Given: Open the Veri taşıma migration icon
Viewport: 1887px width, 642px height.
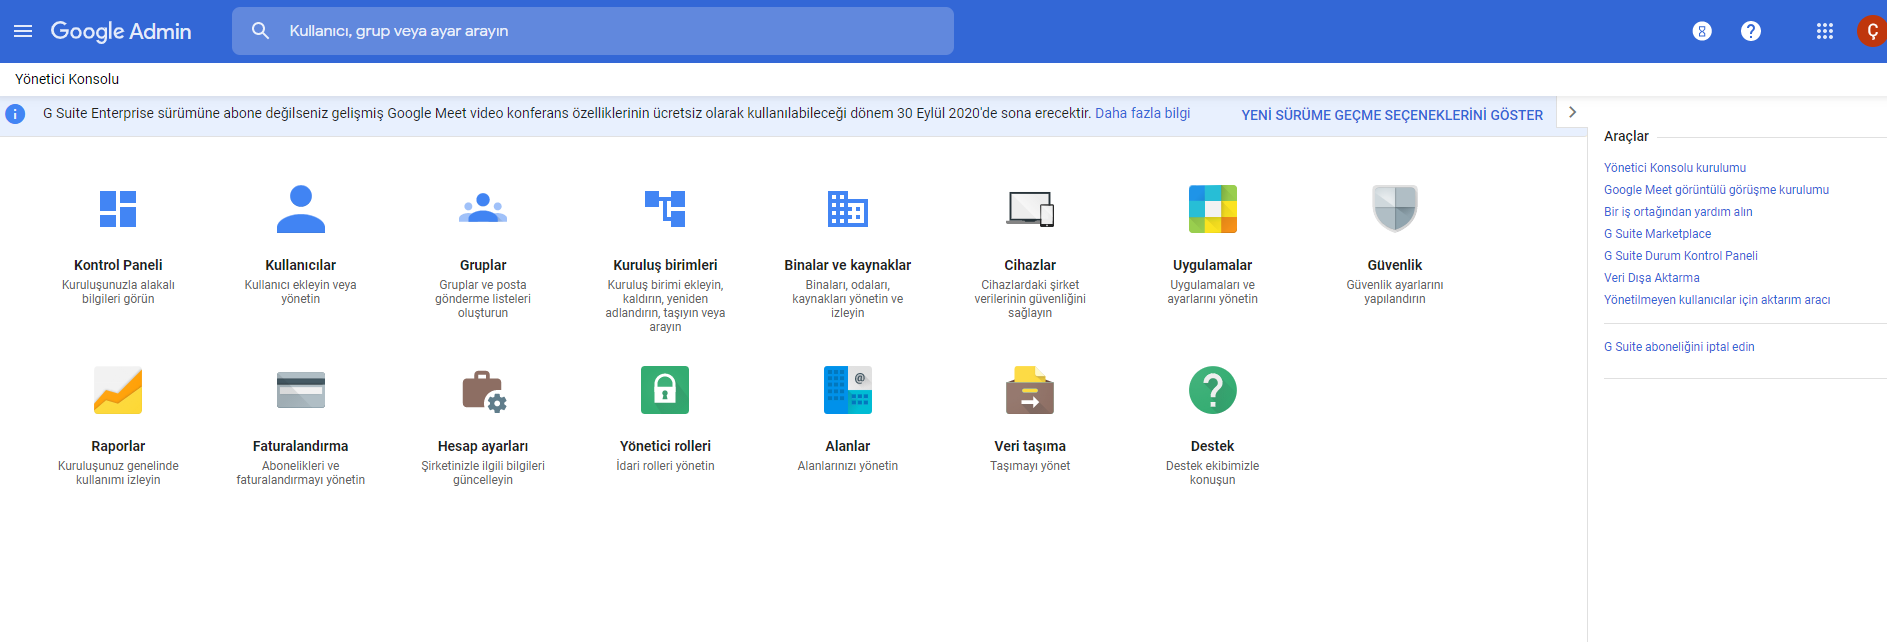Looking at the screenshot, I should [x=1030, y=390].
